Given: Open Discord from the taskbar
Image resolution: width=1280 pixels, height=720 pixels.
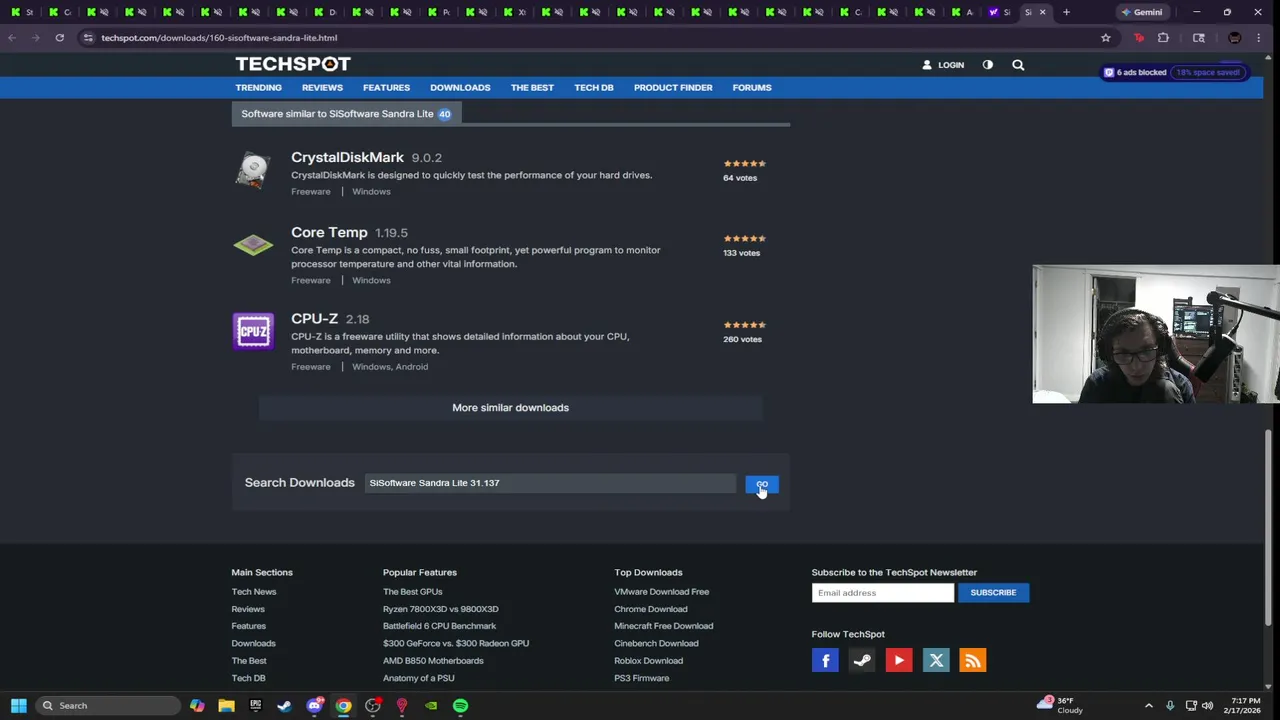Looking at the screenshot, I should 314,706.
